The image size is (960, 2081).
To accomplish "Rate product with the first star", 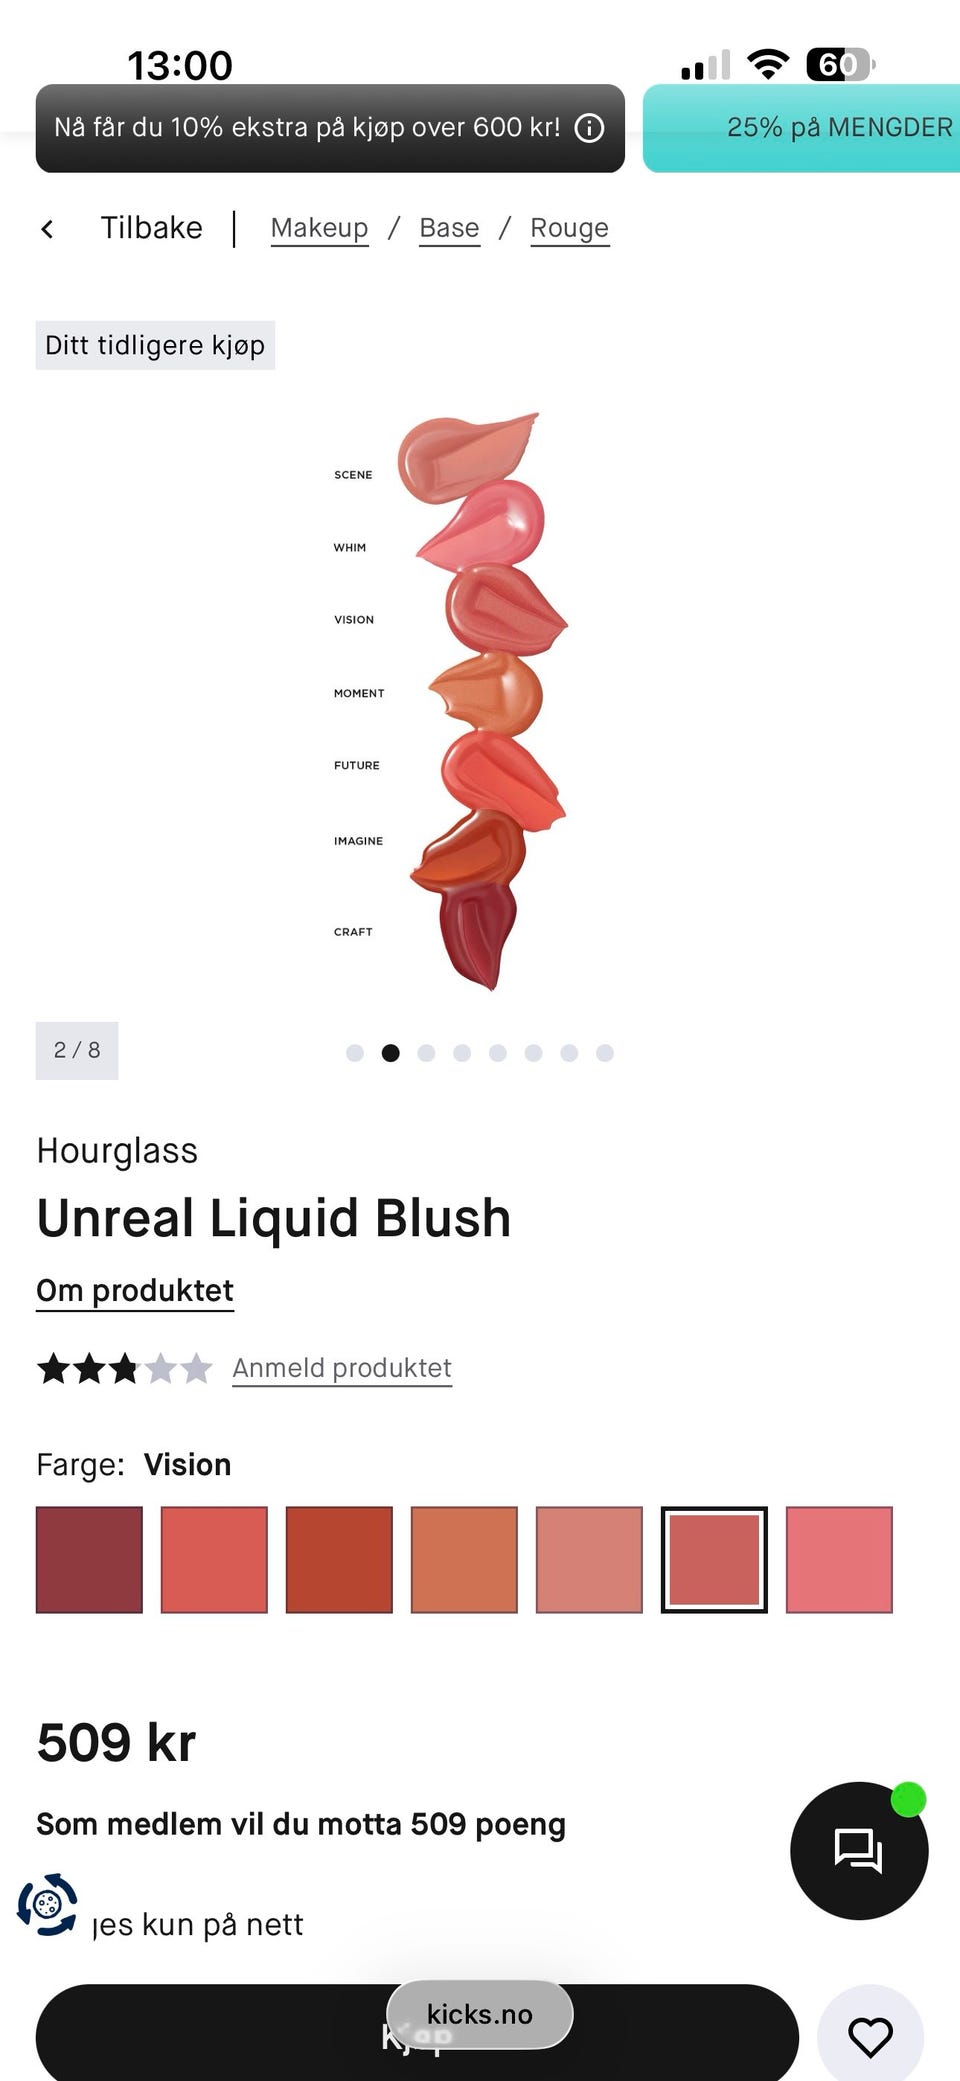I will click(53, 1367).
